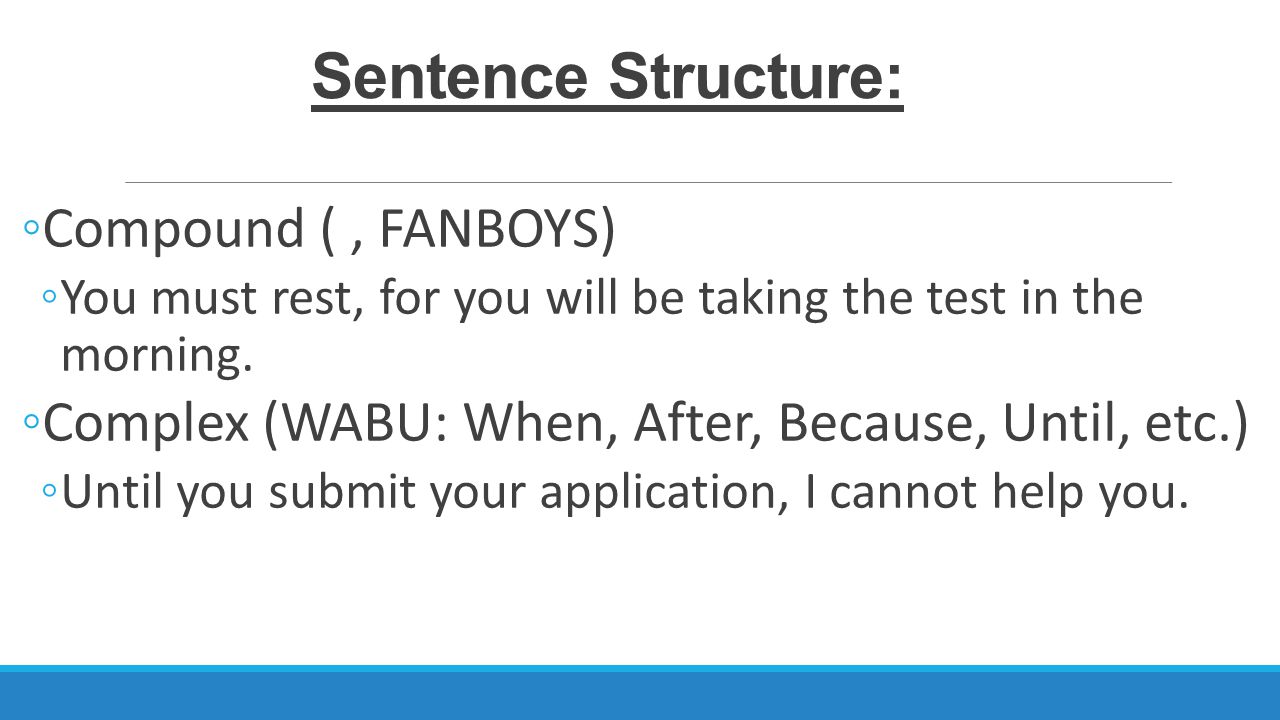Click the word 'Complex' in third bullet
Screen dimensions: 1280x720
click(x=146, y=424)
